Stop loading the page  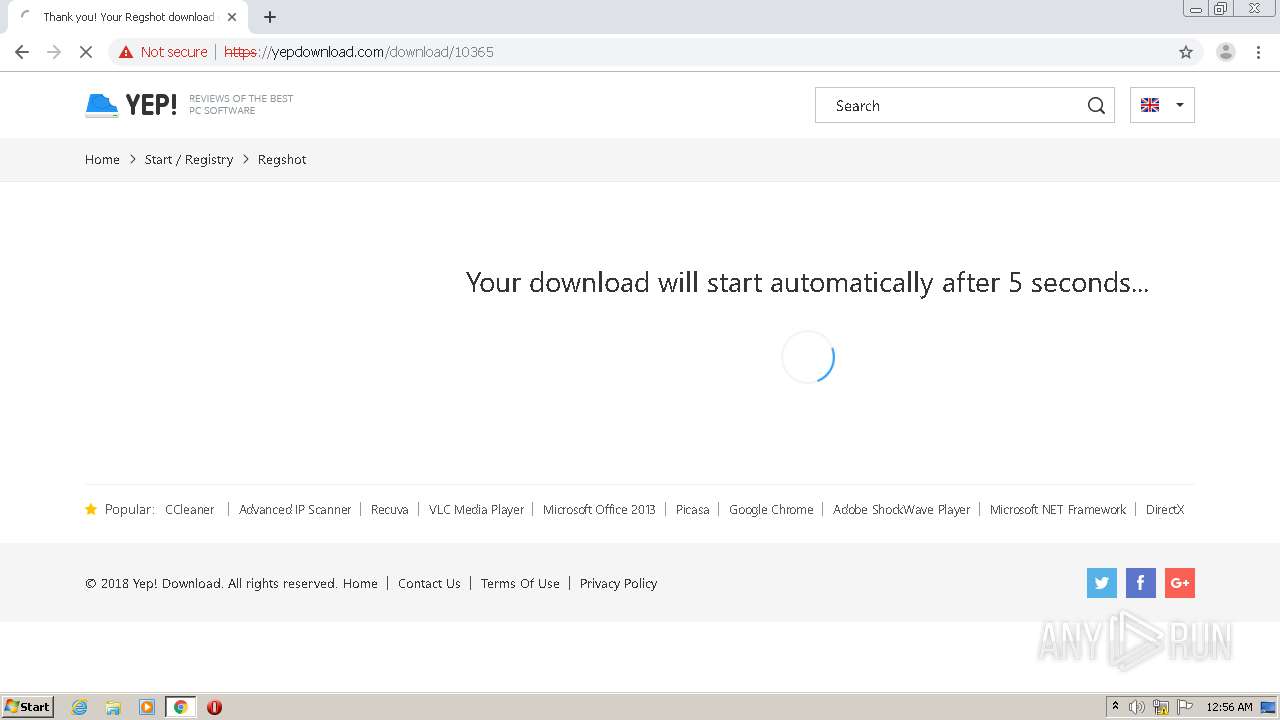tap(86, 52)
